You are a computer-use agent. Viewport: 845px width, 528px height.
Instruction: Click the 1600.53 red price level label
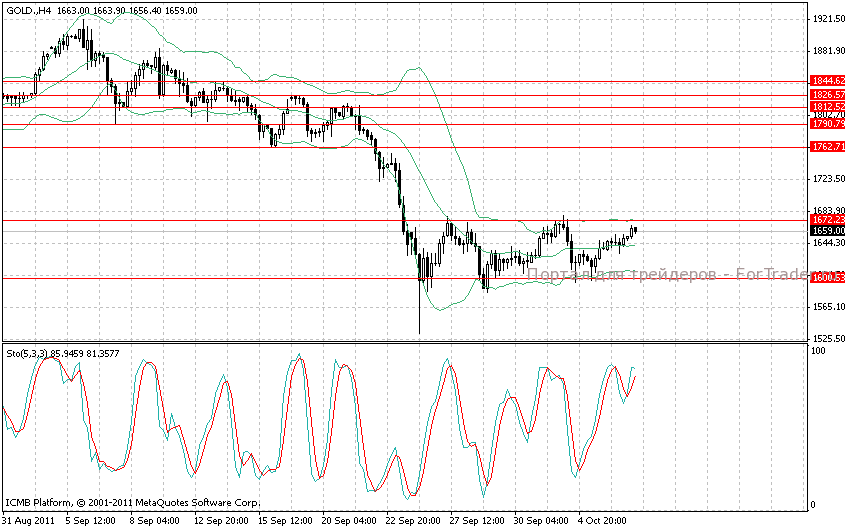[x=828, y=277]
